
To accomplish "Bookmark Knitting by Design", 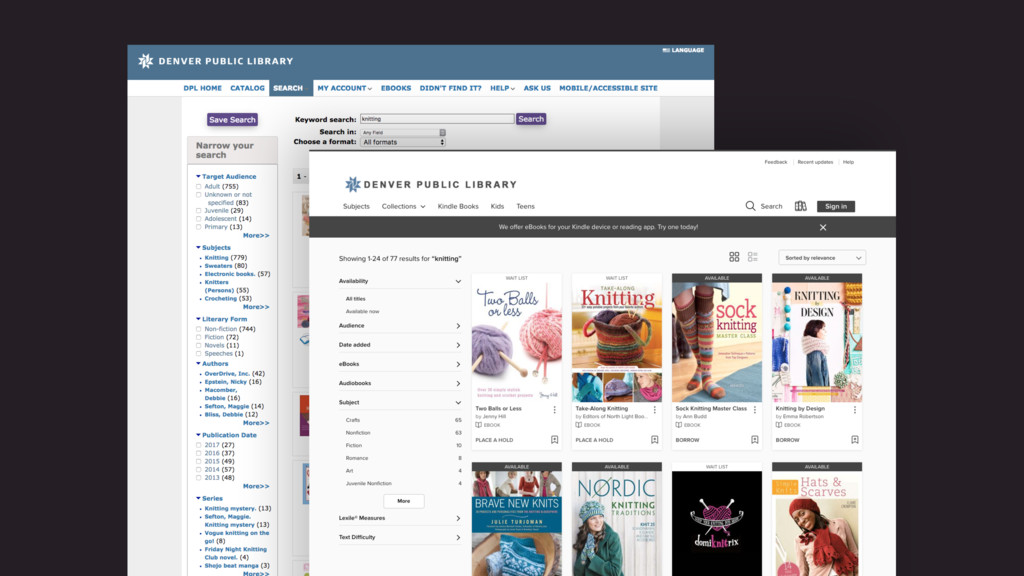I will pyautogui.click(x=854, y=440).
